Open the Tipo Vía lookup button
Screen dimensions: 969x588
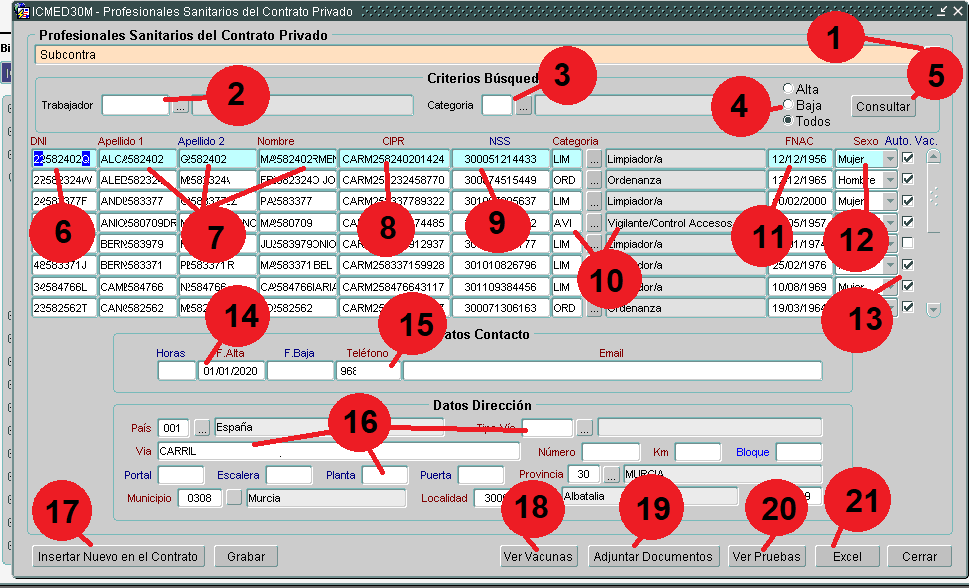[x=585, y=428]
